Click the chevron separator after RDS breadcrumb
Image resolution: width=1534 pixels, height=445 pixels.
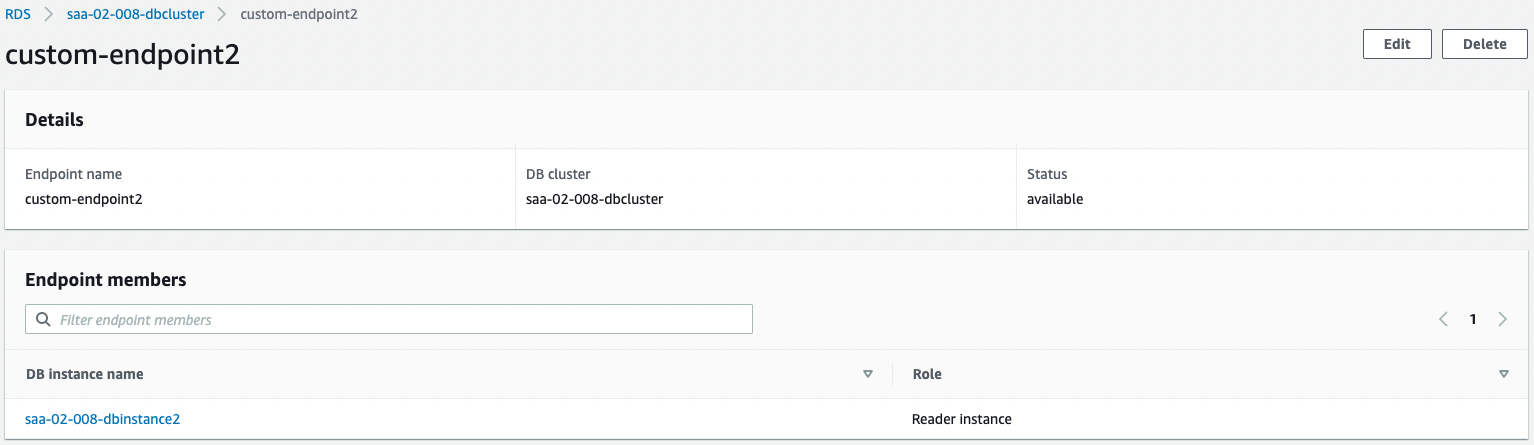(x=48, y=15)
